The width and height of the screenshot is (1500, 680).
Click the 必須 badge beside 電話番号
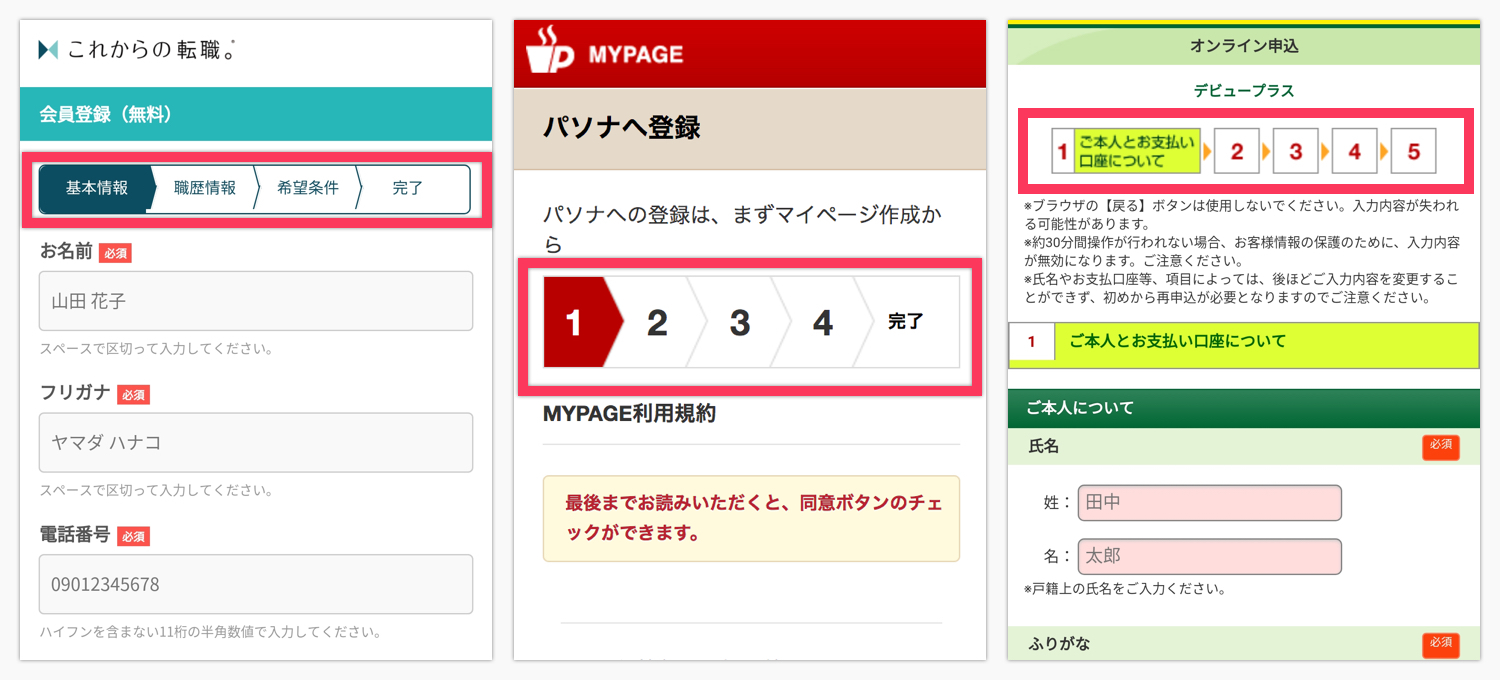(133, 537)
